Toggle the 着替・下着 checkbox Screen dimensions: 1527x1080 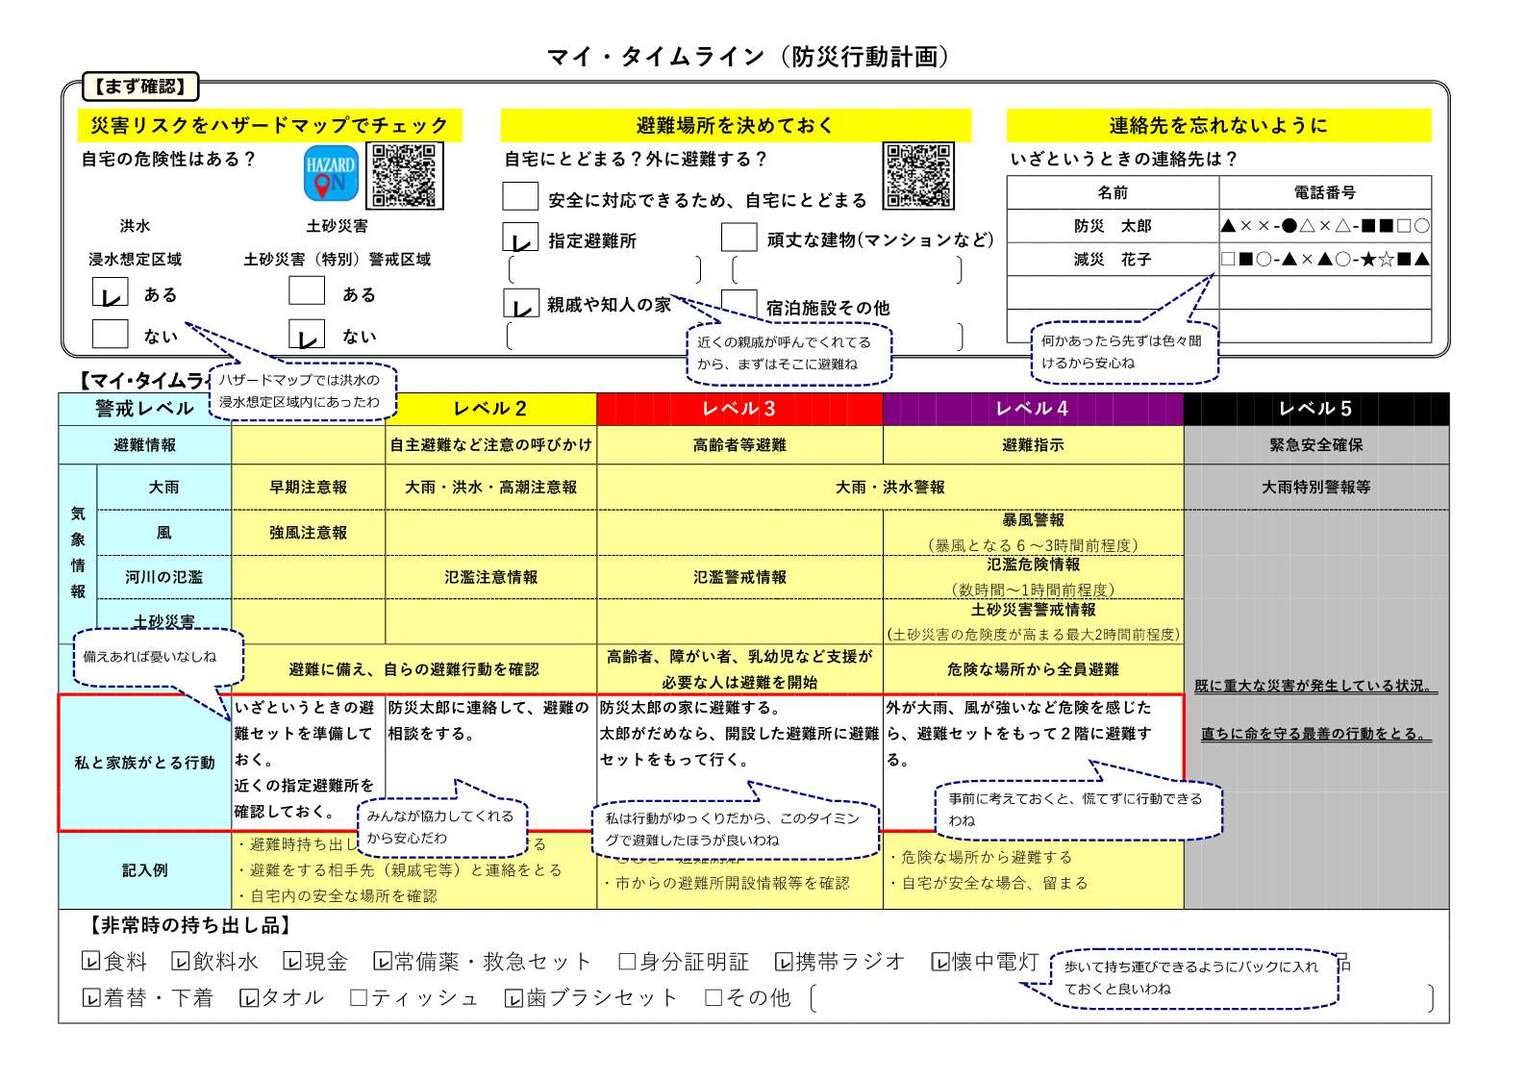91,998
